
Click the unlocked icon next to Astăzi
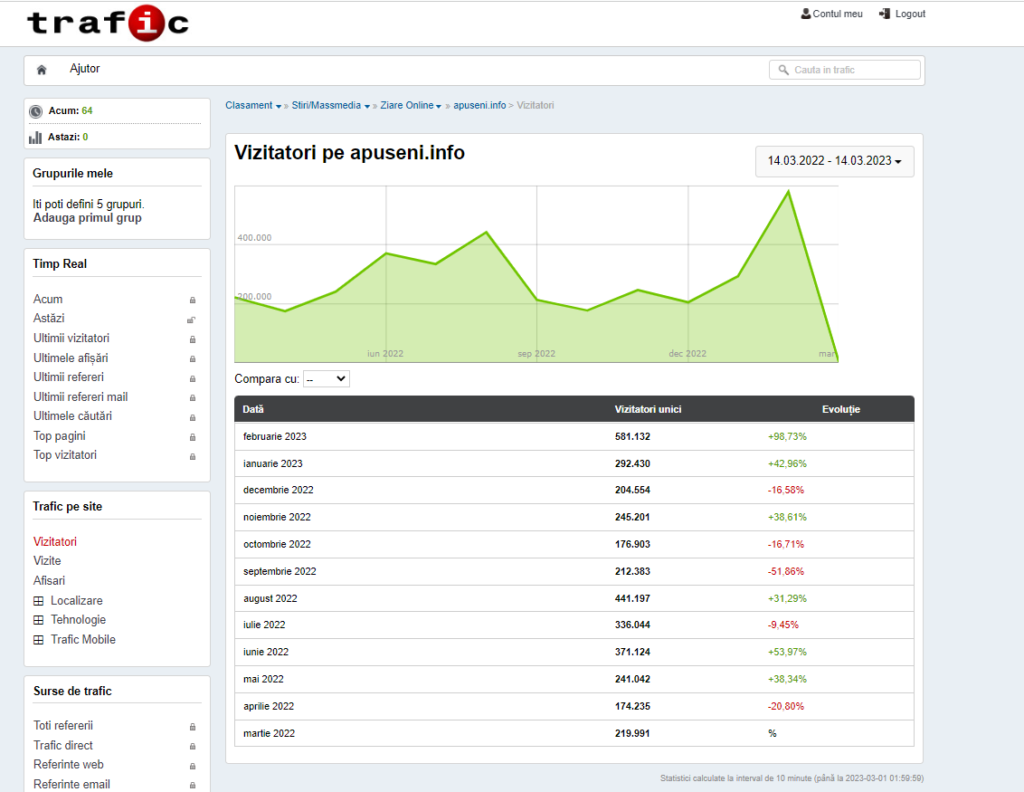coord(191,320)
